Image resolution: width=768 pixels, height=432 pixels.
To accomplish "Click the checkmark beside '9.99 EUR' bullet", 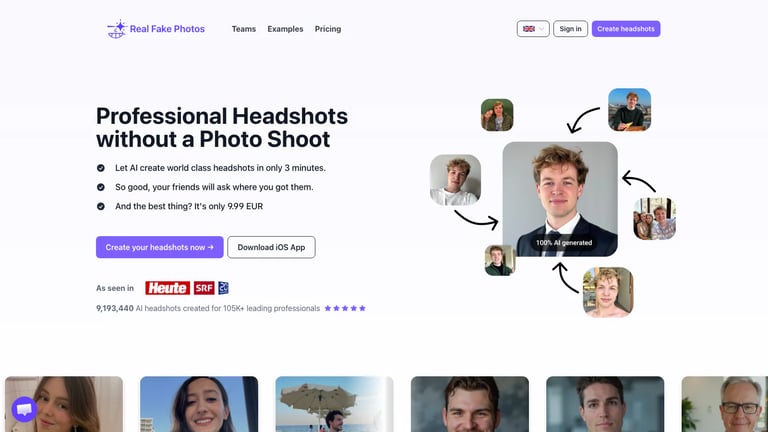I will point(100,206).
